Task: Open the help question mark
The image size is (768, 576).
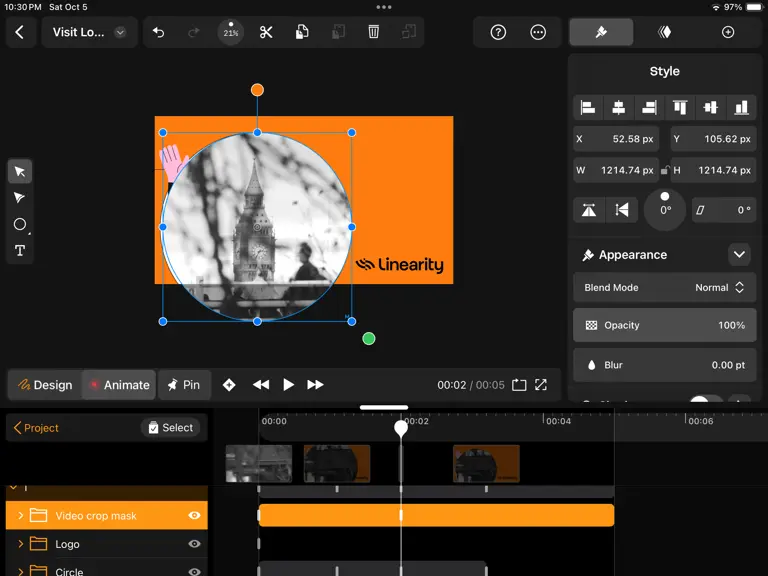Action: [498, 32]
